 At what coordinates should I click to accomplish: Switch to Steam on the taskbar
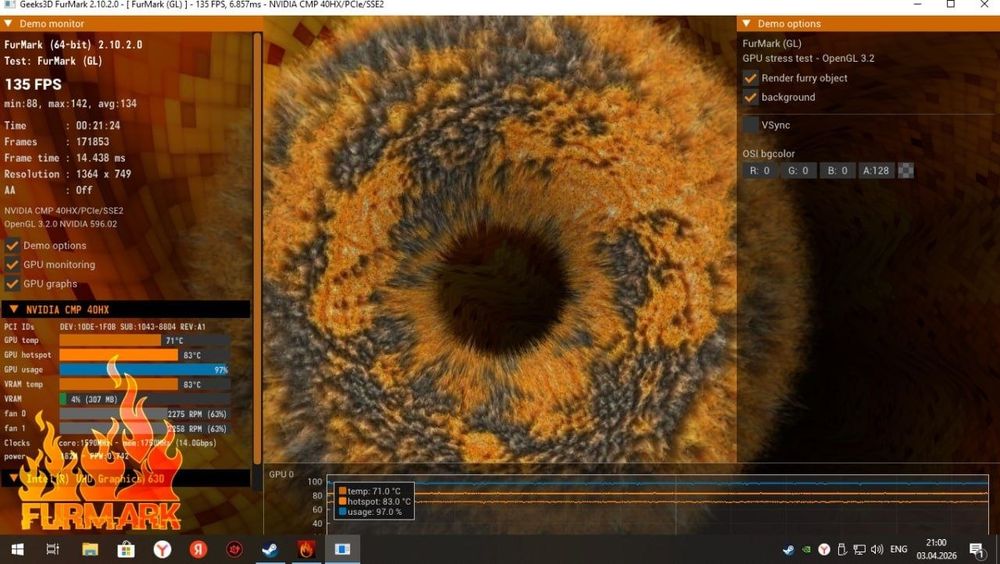pyautogui.click(x=270, y=549)
